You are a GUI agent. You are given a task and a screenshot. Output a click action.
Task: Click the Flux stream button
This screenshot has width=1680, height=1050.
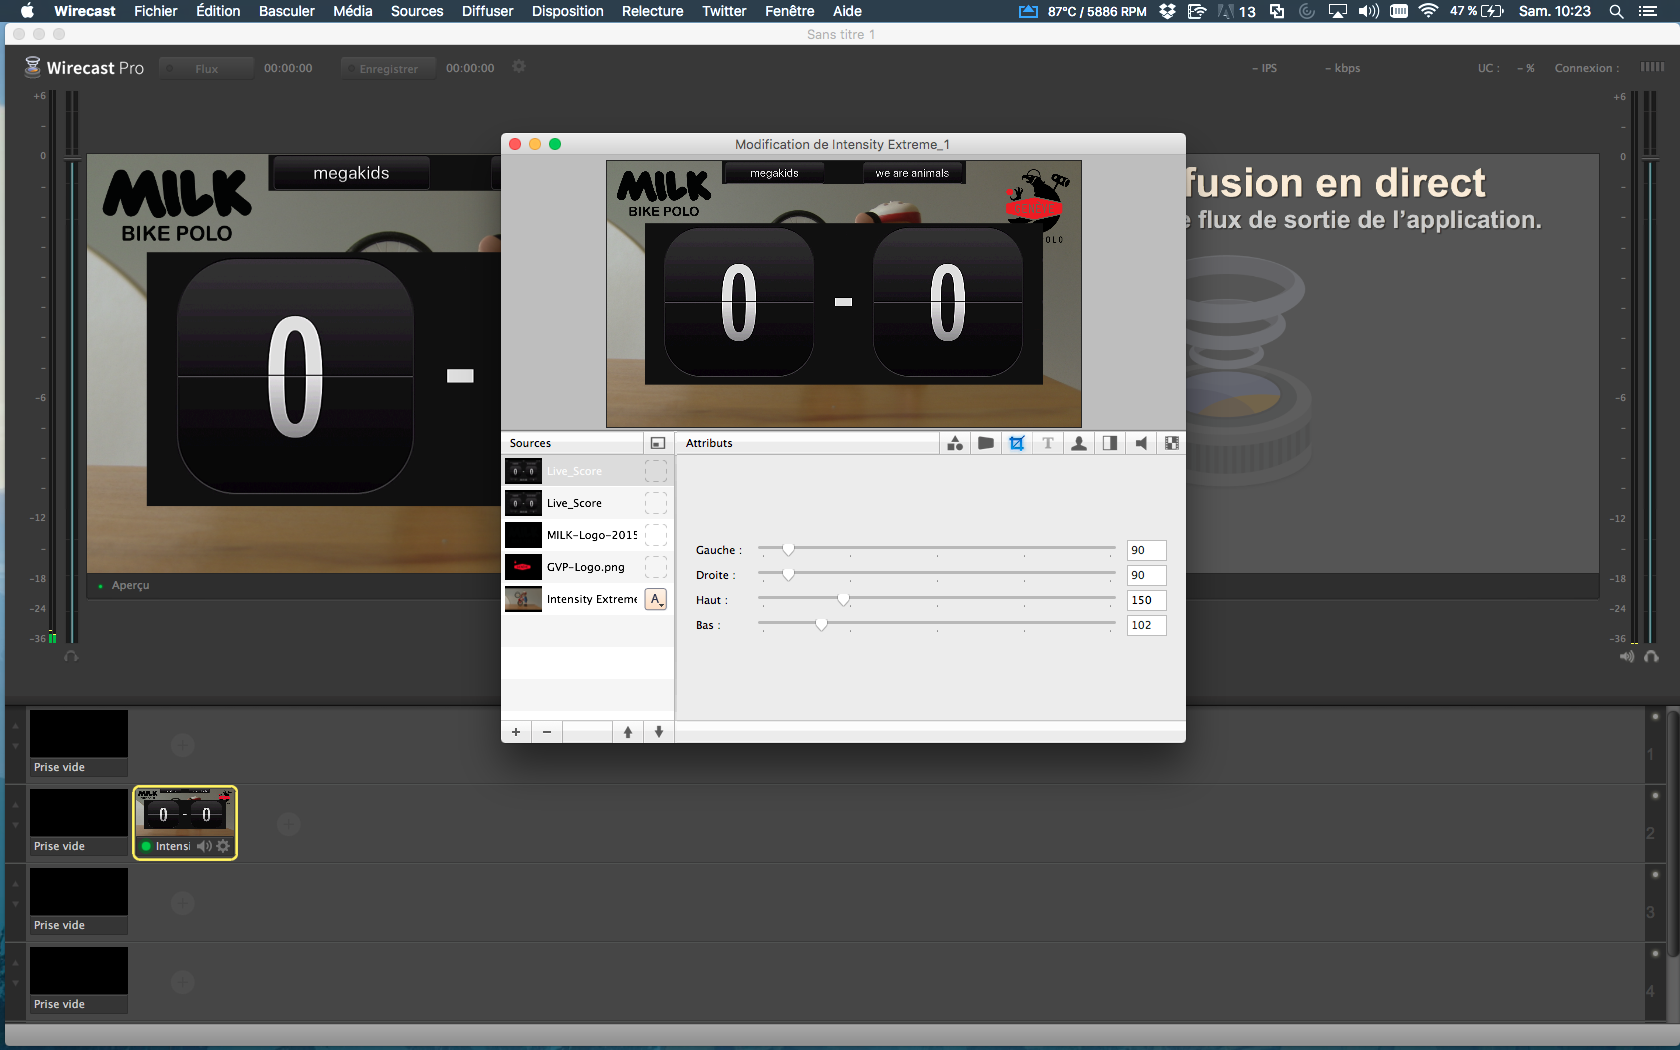(206, 68)
